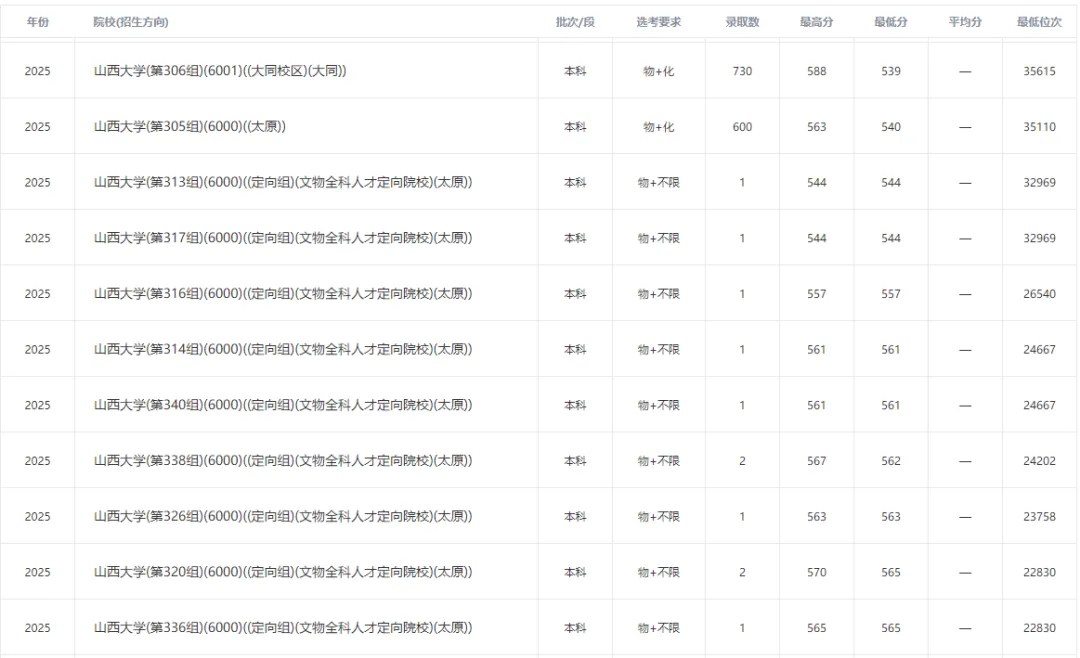Select the 山西大学(第320组) school name cell

pyautogui.click(x=283, y=573)
